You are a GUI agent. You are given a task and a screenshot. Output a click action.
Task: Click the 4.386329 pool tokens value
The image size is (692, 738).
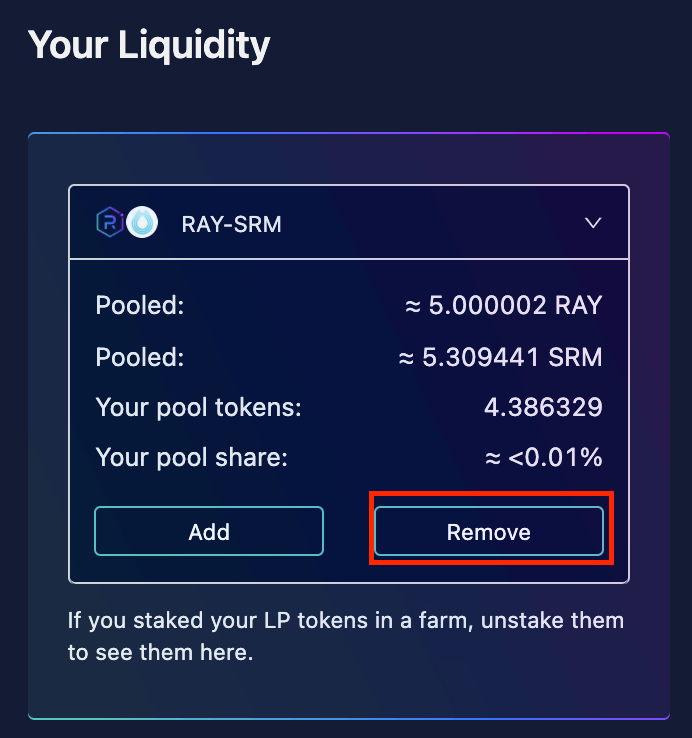point(542,407)
